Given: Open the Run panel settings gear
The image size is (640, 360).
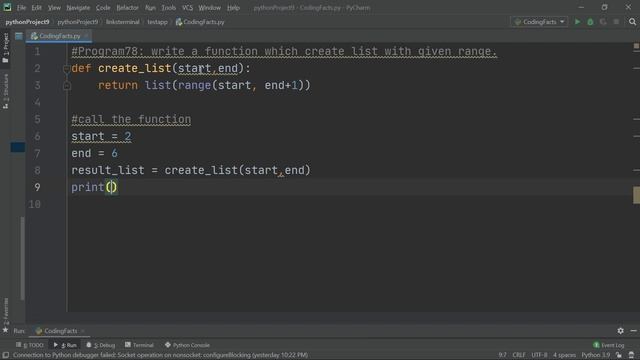Looking at the screenshot, I should [620, 331].
